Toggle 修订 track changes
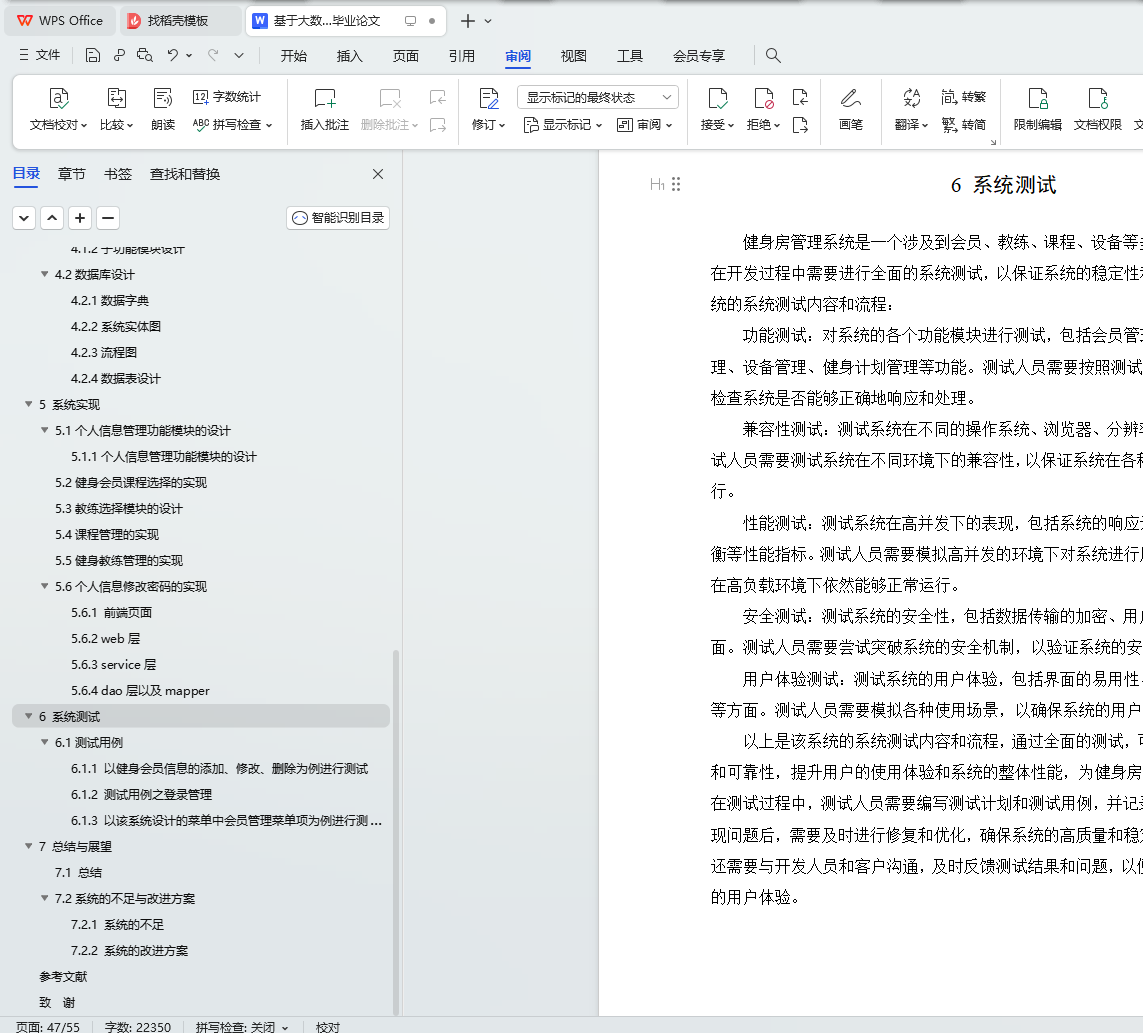 coord(488,109)
